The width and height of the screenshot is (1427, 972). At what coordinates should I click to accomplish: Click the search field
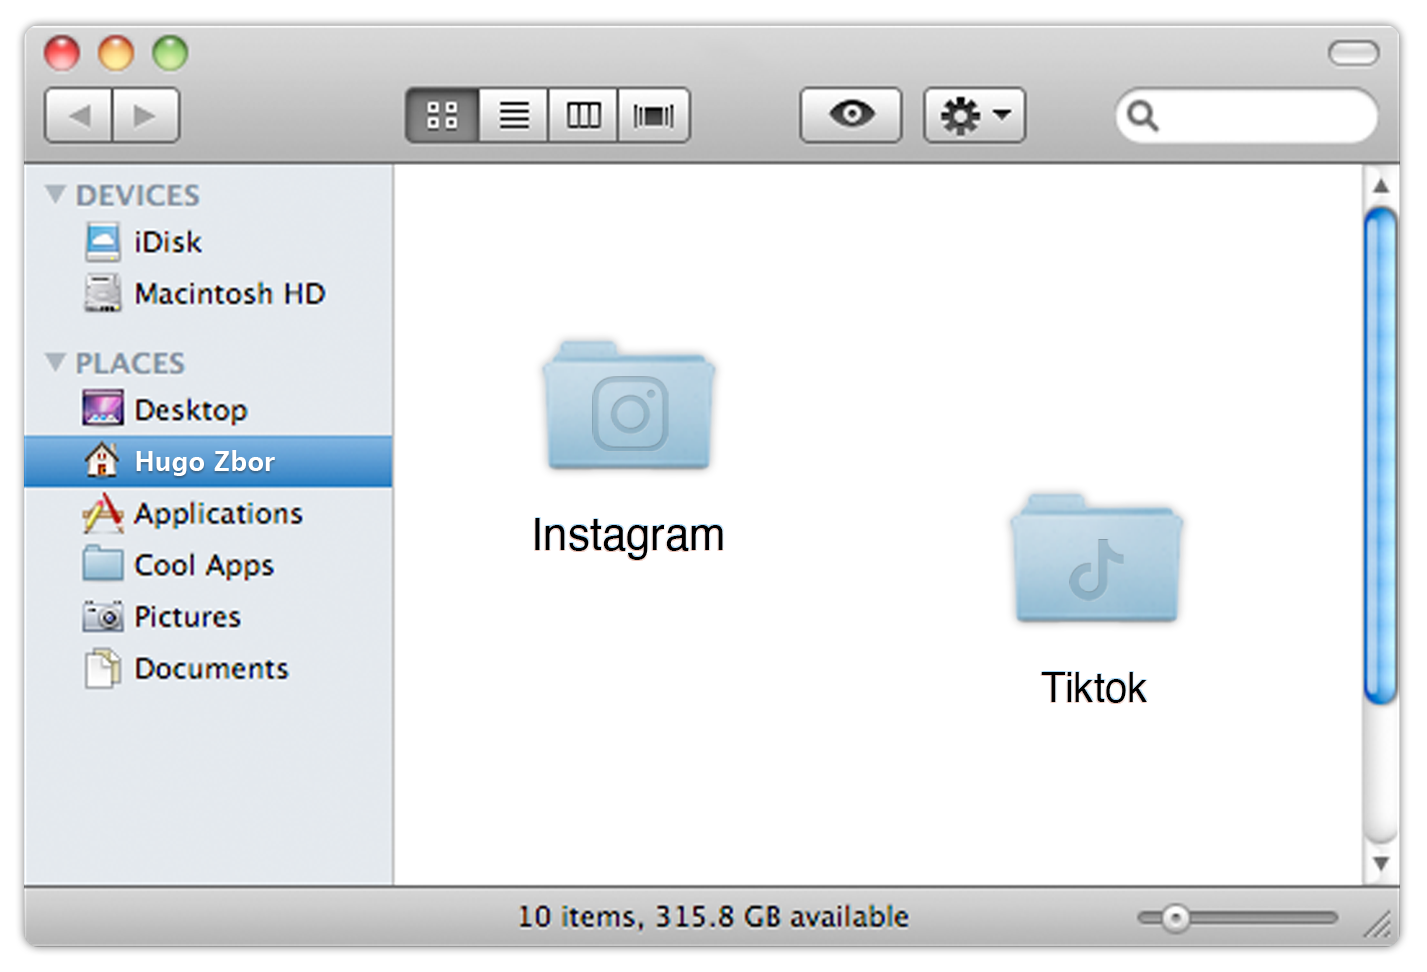(x=1247, y=116)
